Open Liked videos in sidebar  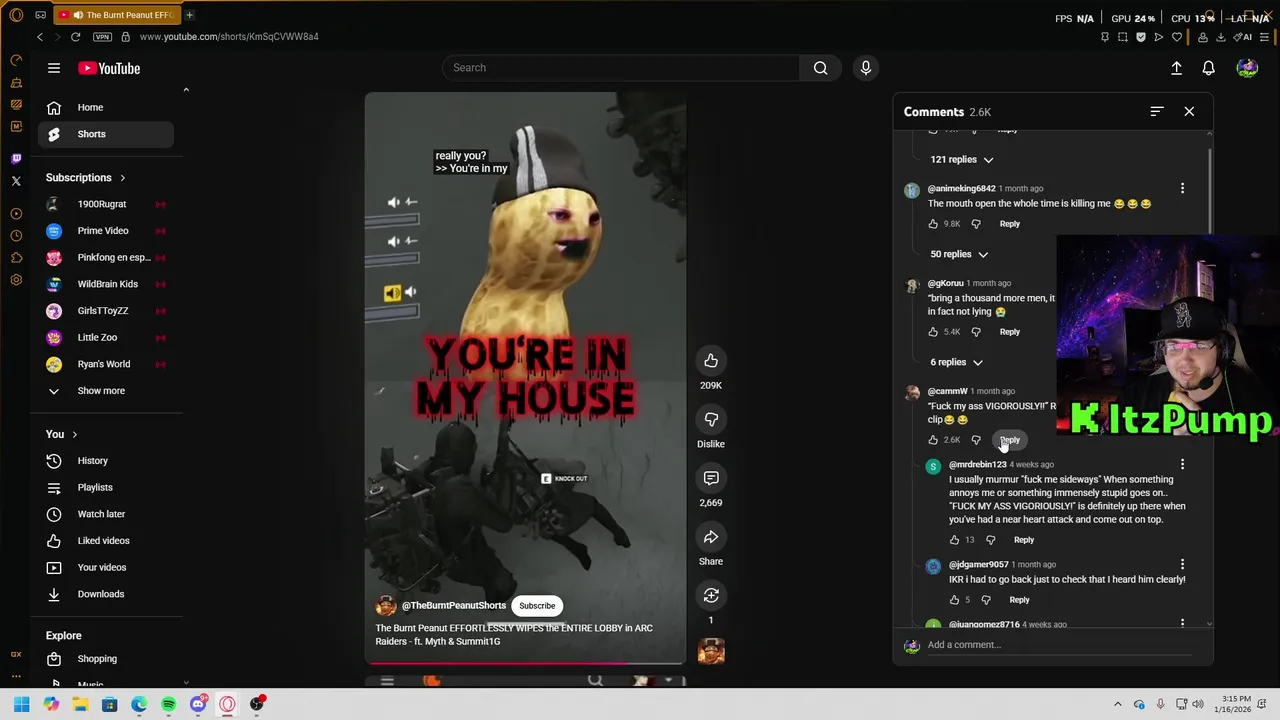coord(106,541)
